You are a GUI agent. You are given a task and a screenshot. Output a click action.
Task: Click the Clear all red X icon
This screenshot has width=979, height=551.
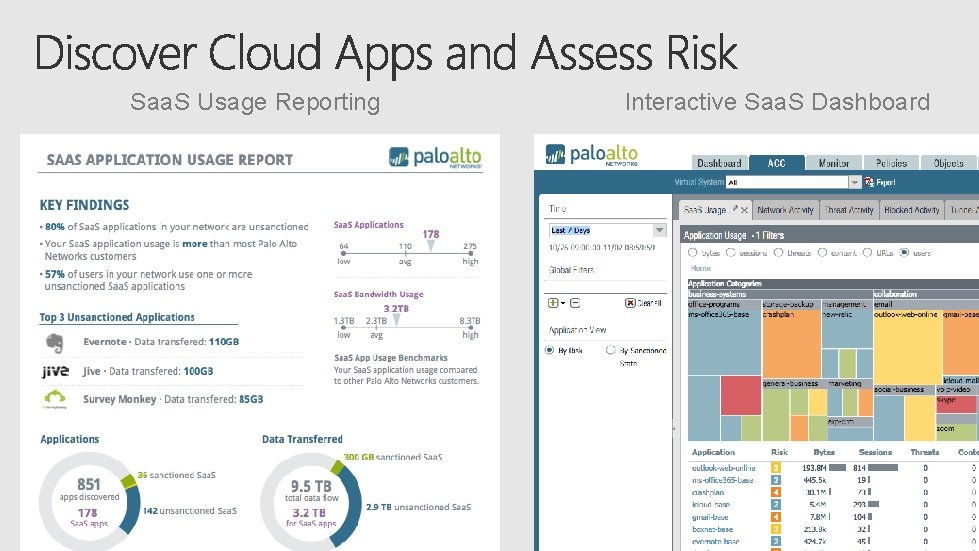[630, 303]
